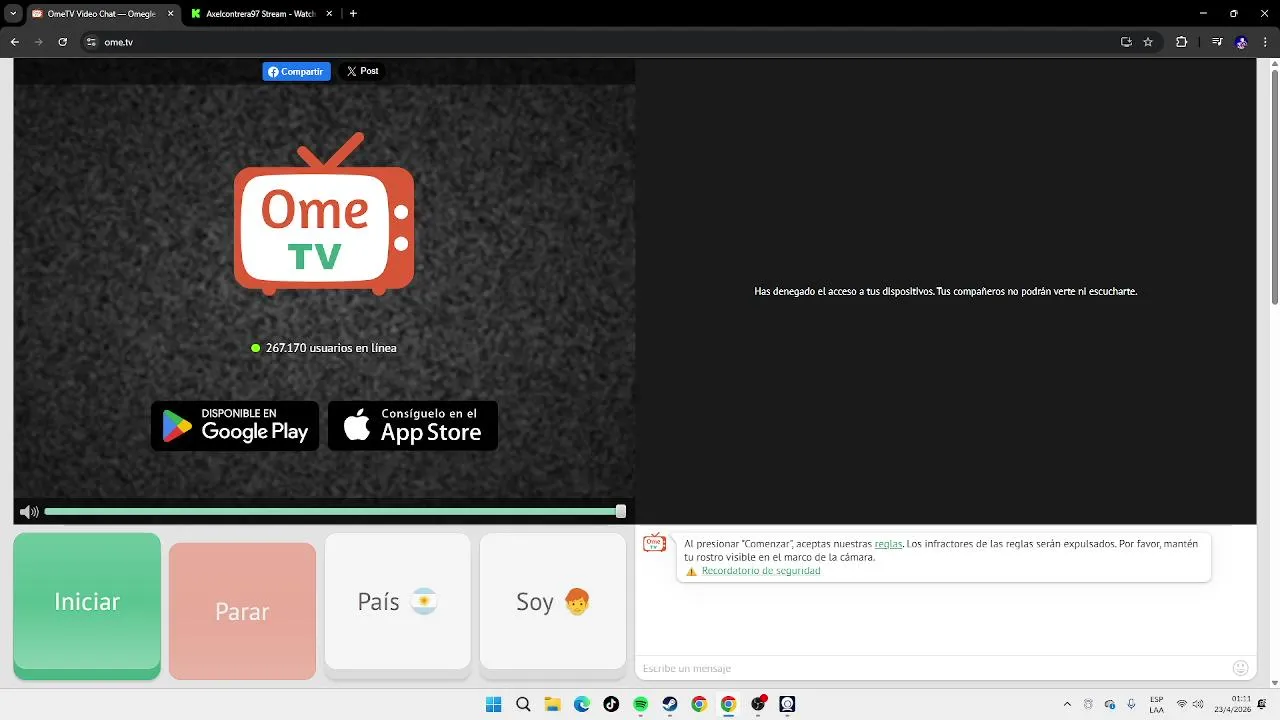Mute the volume with the speaker icon
Viewport: 1280px width, 720px height.
[29, 512]
